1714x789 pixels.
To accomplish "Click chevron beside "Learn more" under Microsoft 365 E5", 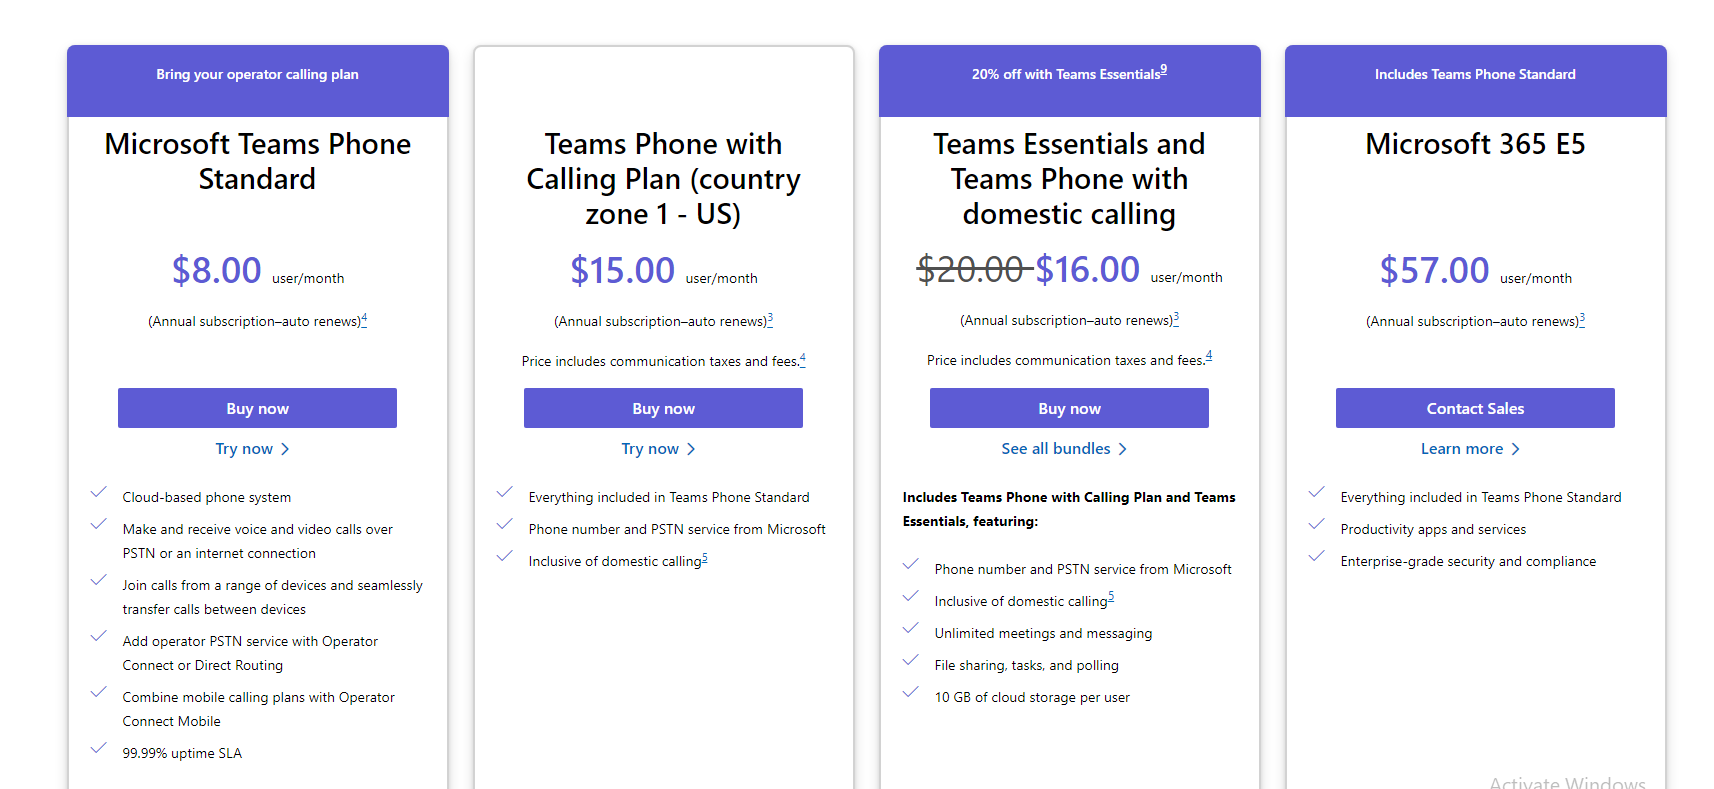I will click(x=1517, y=448).
